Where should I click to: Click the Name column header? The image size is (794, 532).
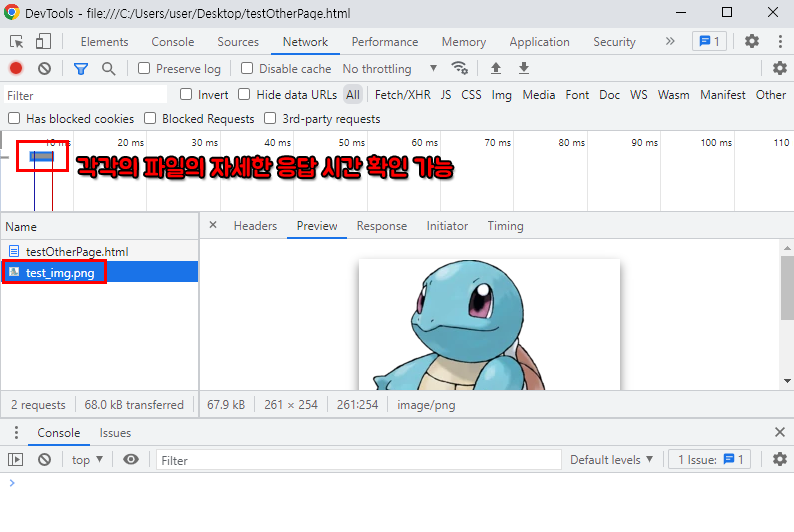(x=99, y=226)
